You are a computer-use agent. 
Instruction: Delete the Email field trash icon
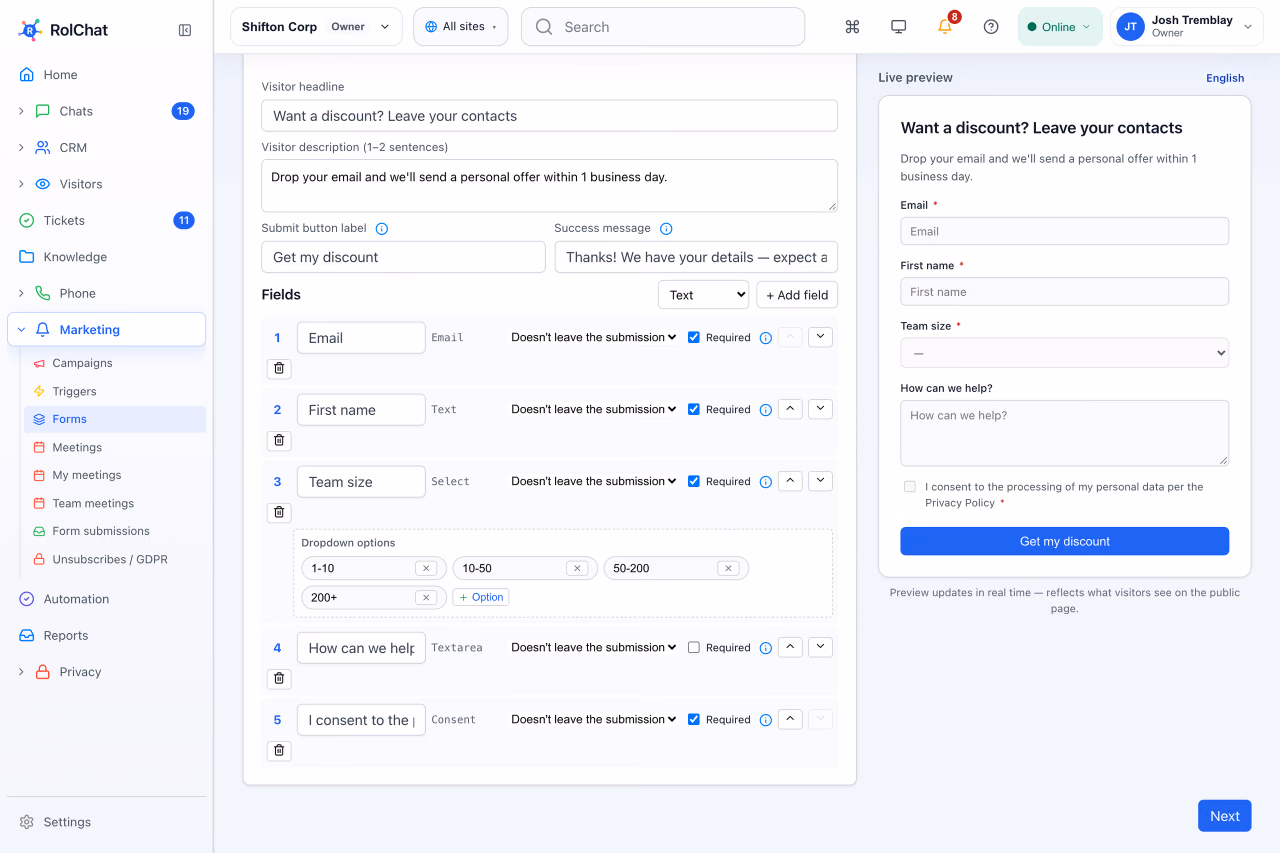279,368
